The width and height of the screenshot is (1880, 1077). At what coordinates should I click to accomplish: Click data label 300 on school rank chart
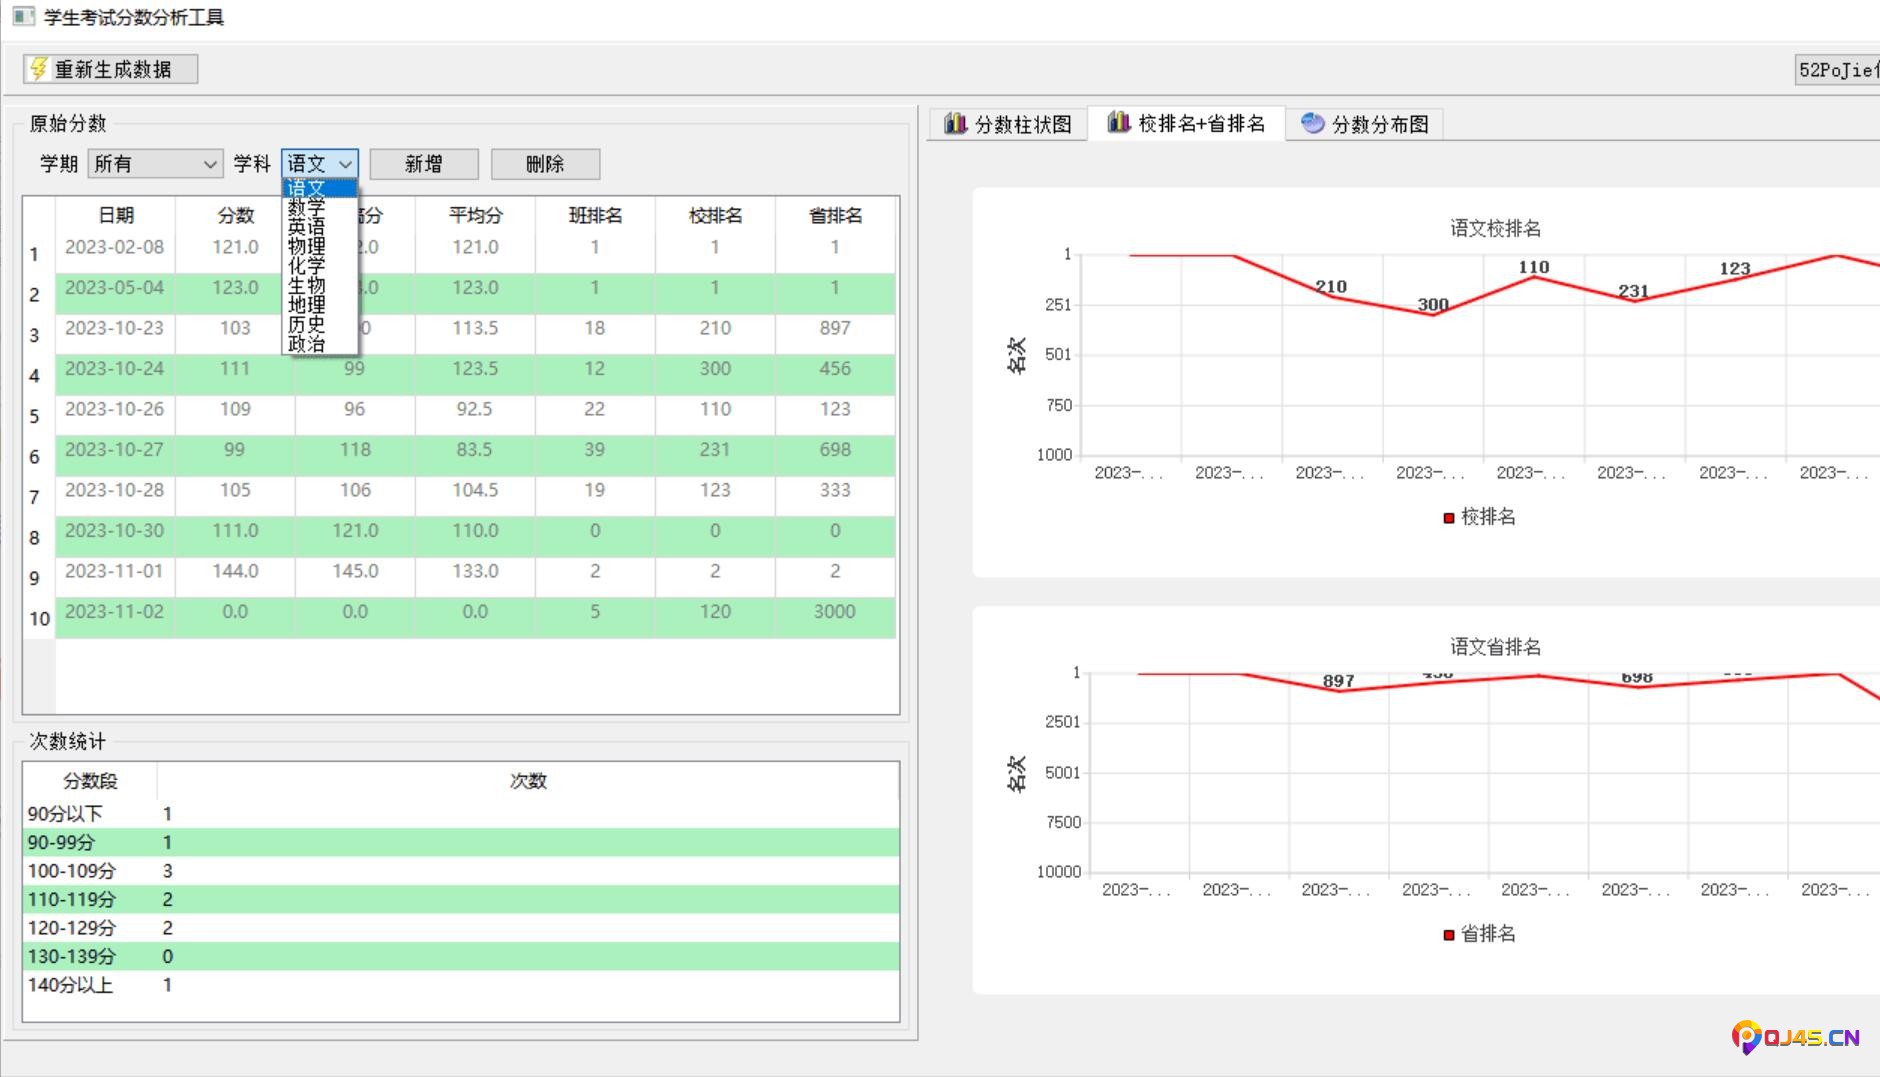(1433, 304)
